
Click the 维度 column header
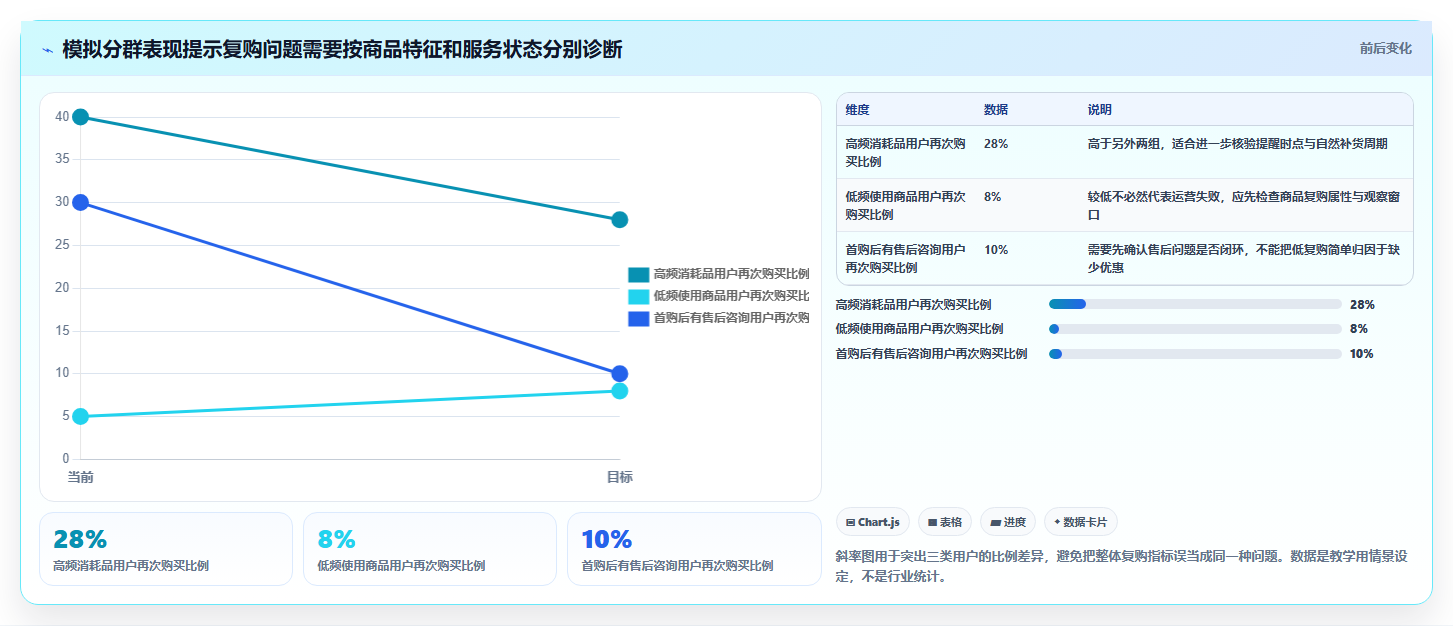[x=857, y=110]
